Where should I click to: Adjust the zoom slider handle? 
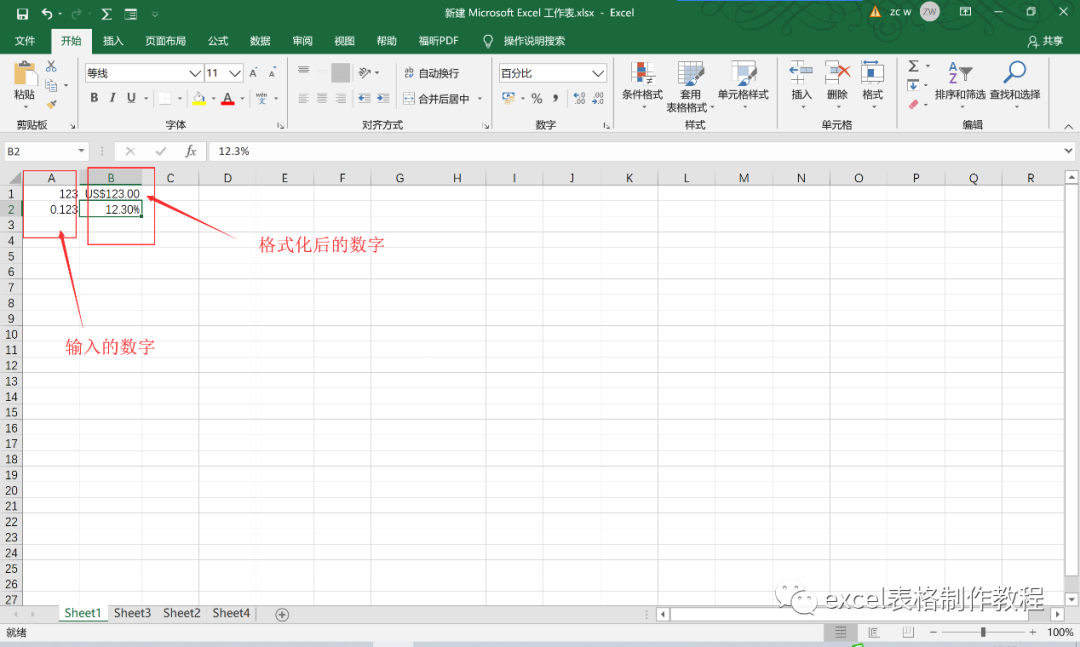983,632
